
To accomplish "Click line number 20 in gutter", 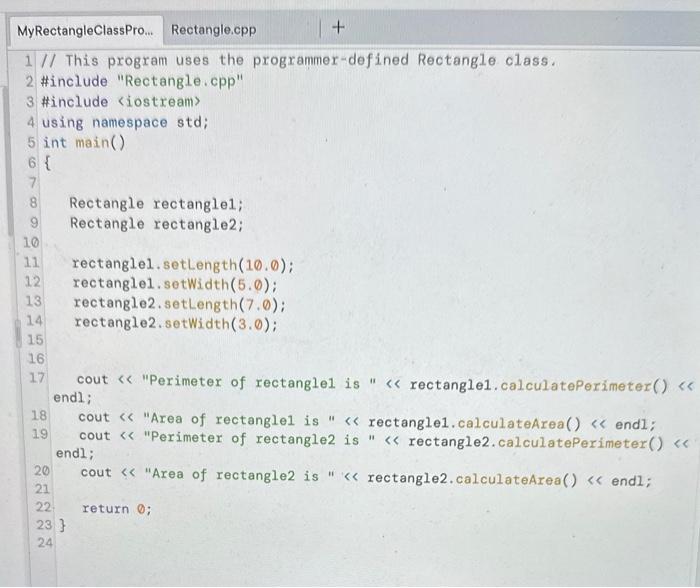I will coord(42,471).
